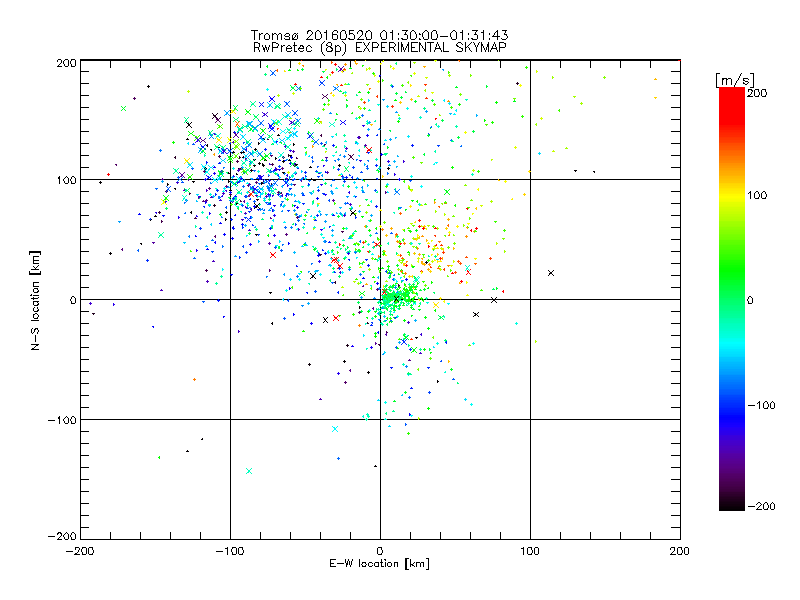Click the 0 tick label on the E-W axis
The height and width of the screenshot is (600, 800).
coord(380,551)
